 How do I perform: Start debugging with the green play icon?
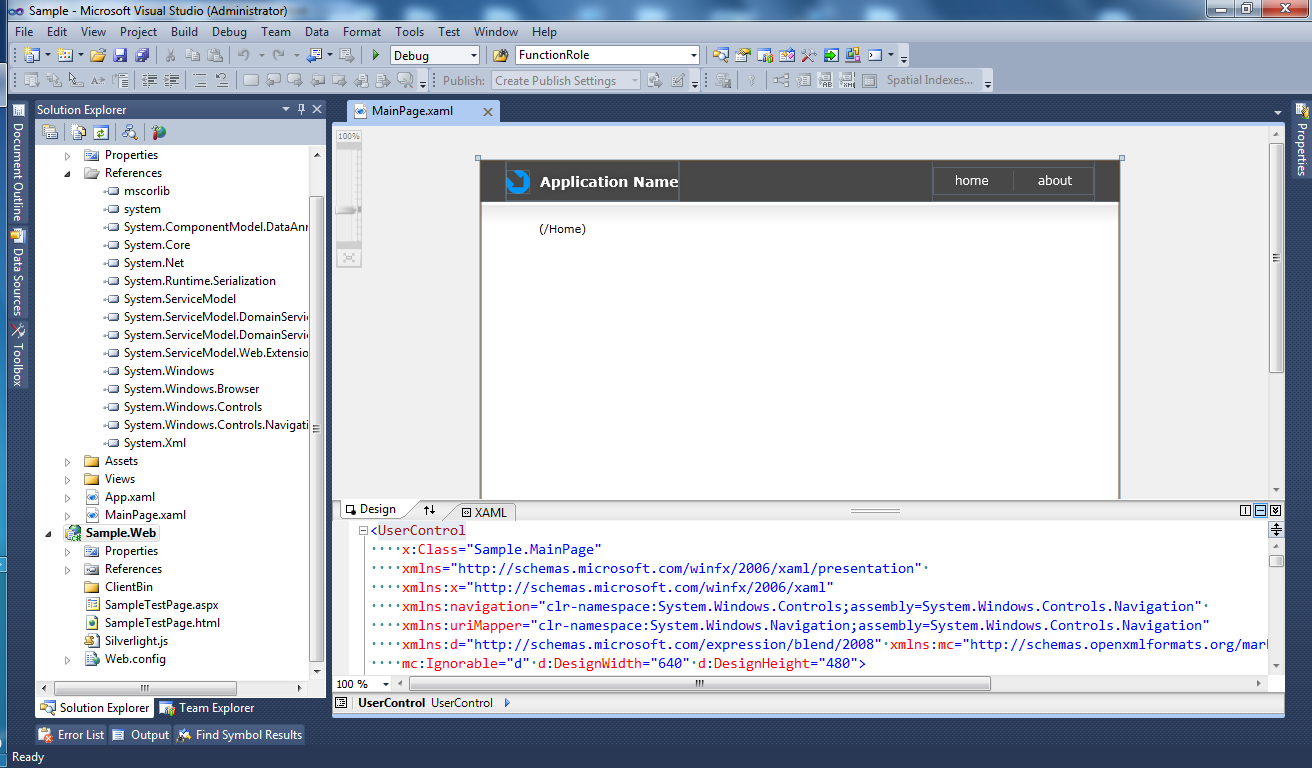376,55
